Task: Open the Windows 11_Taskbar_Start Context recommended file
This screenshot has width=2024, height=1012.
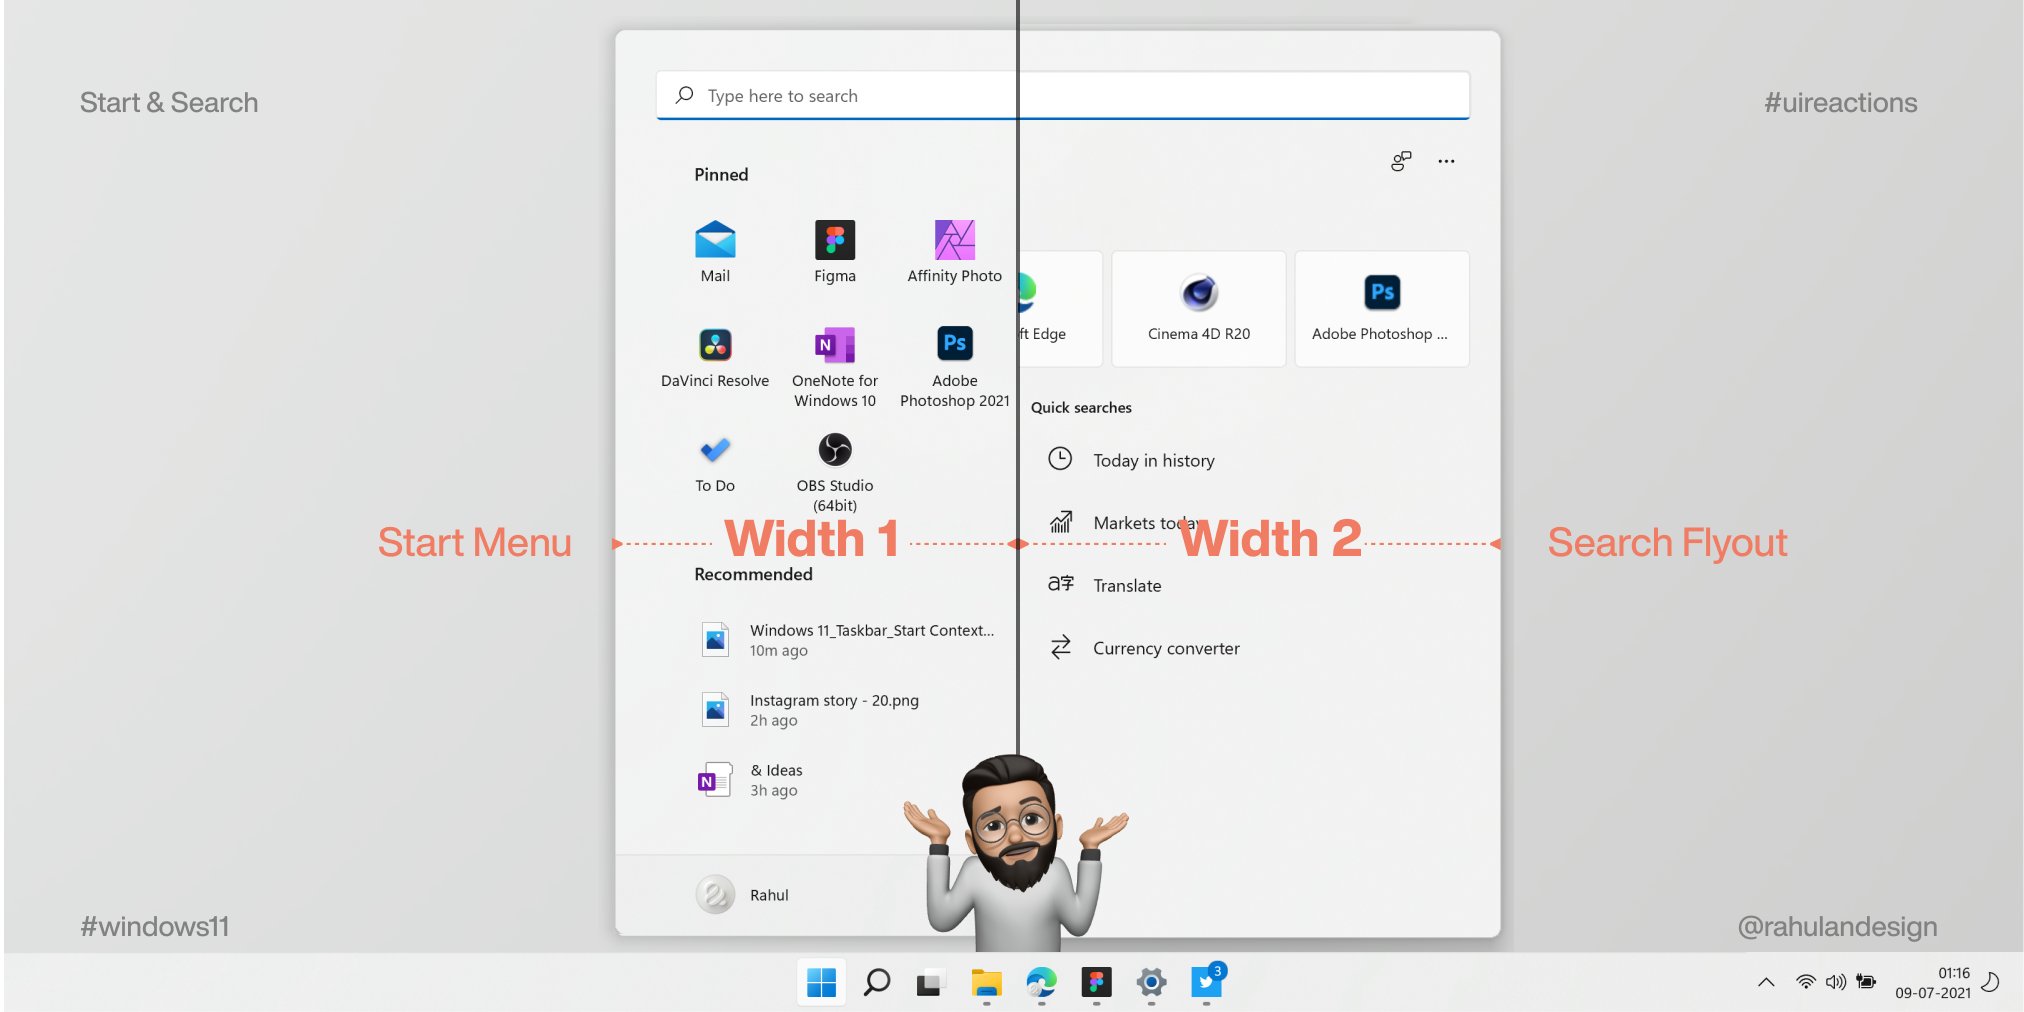Action: [x=848, y=640]
